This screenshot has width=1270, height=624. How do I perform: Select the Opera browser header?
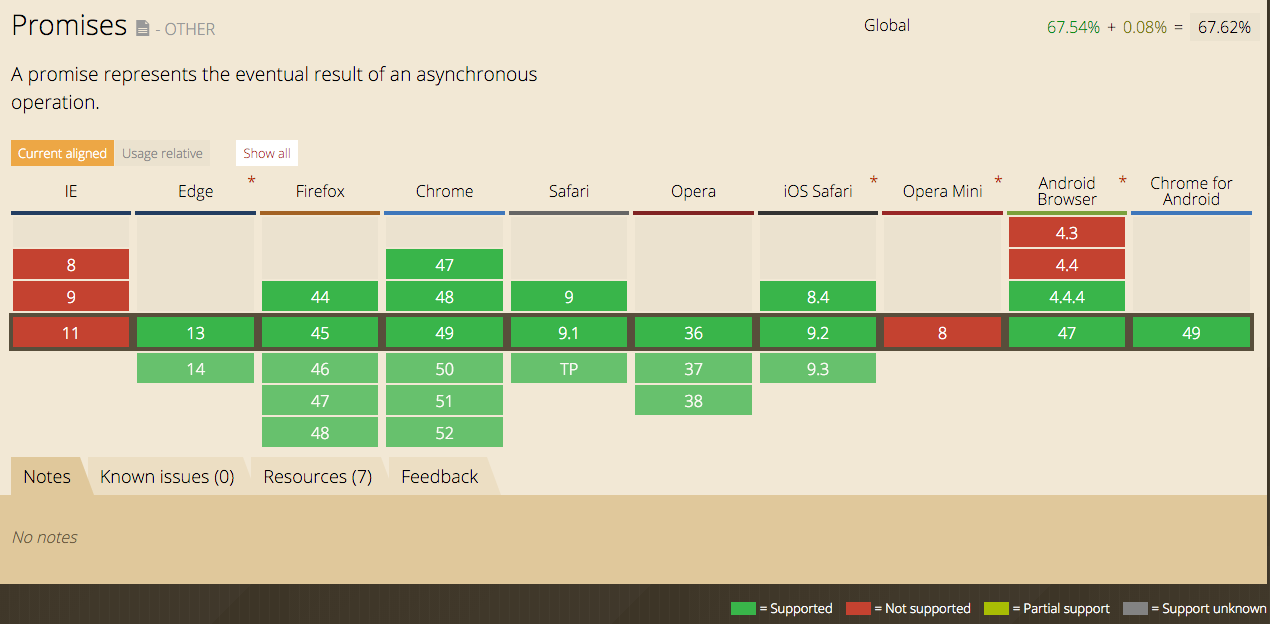[693, 191]
